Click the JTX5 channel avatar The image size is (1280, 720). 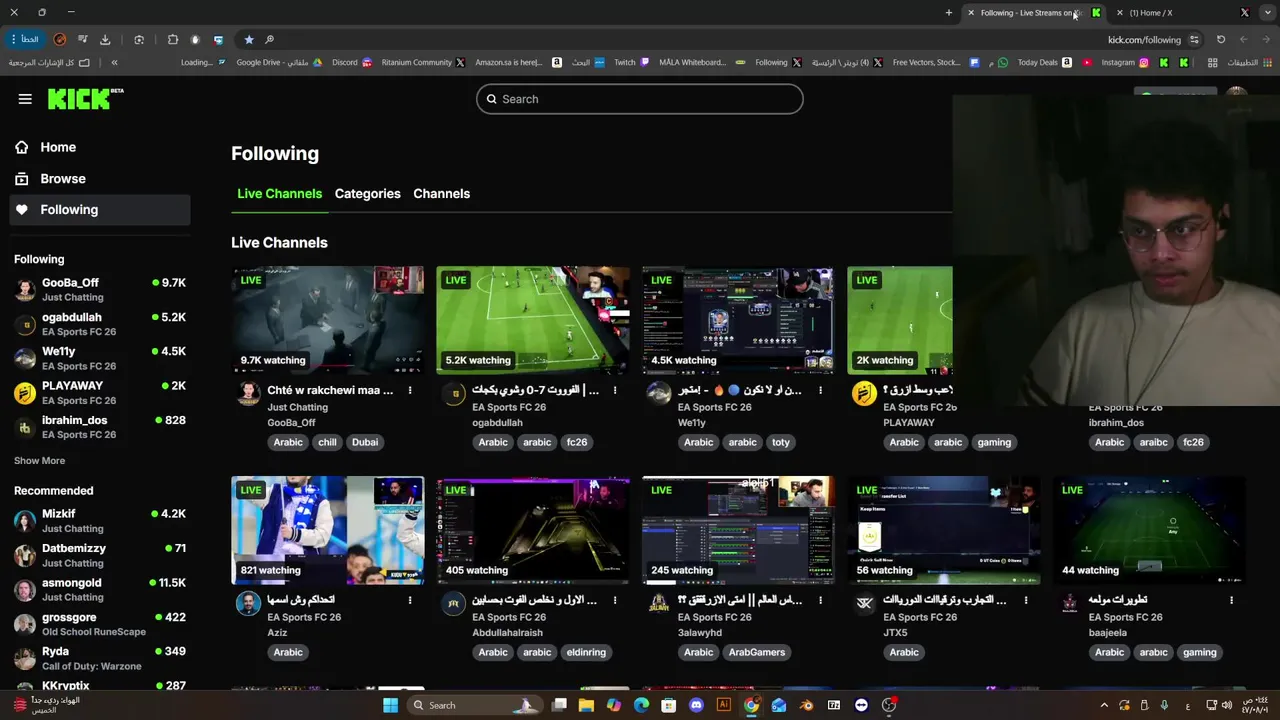coord(864,603)
